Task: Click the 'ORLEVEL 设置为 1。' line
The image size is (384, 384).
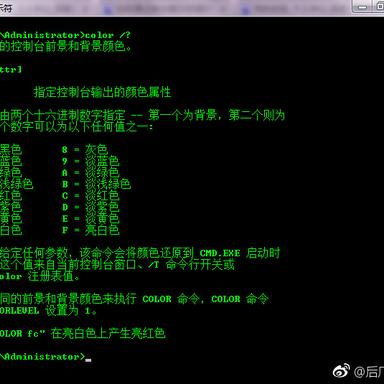Action: (x=48, y=311)
